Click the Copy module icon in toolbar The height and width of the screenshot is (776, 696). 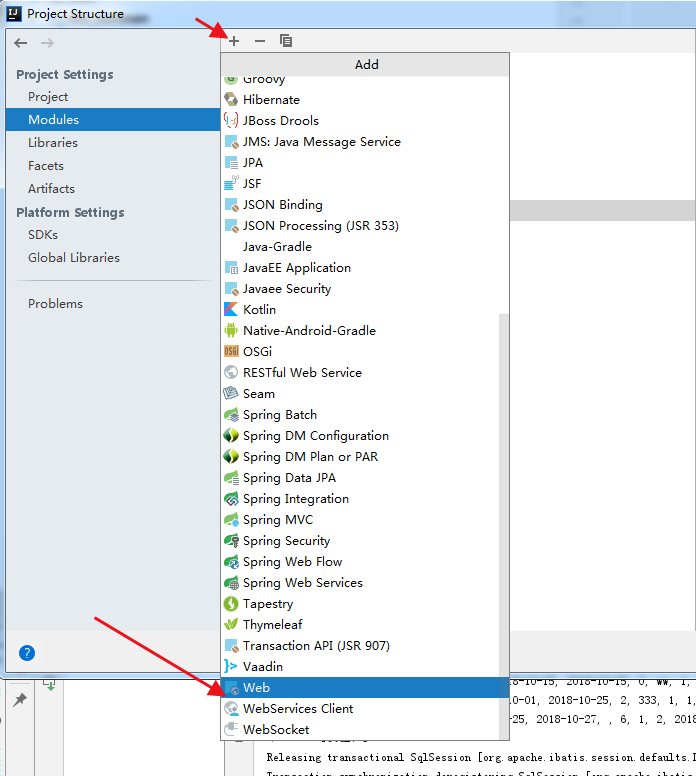[286, 41]
